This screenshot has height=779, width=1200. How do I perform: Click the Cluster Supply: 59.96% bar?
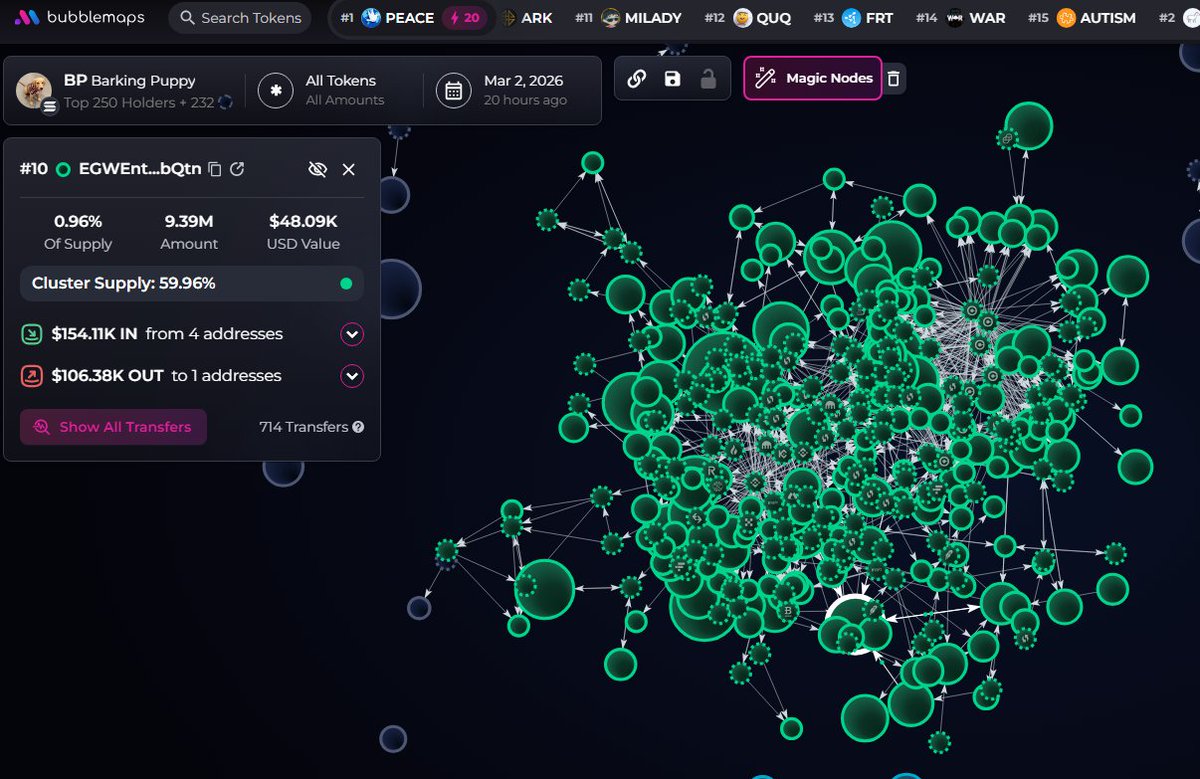click(x=192, y=283)
